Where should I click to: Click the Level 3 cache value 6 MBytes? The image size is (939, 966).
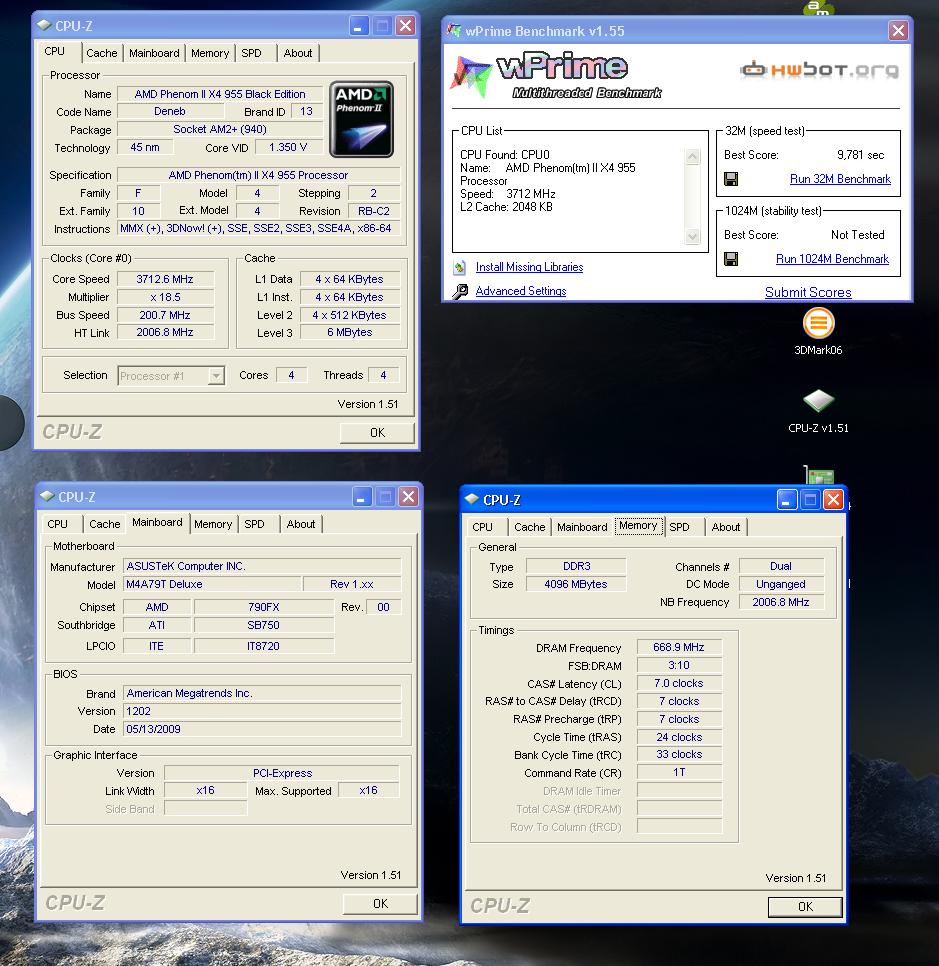tap(350, 333)
